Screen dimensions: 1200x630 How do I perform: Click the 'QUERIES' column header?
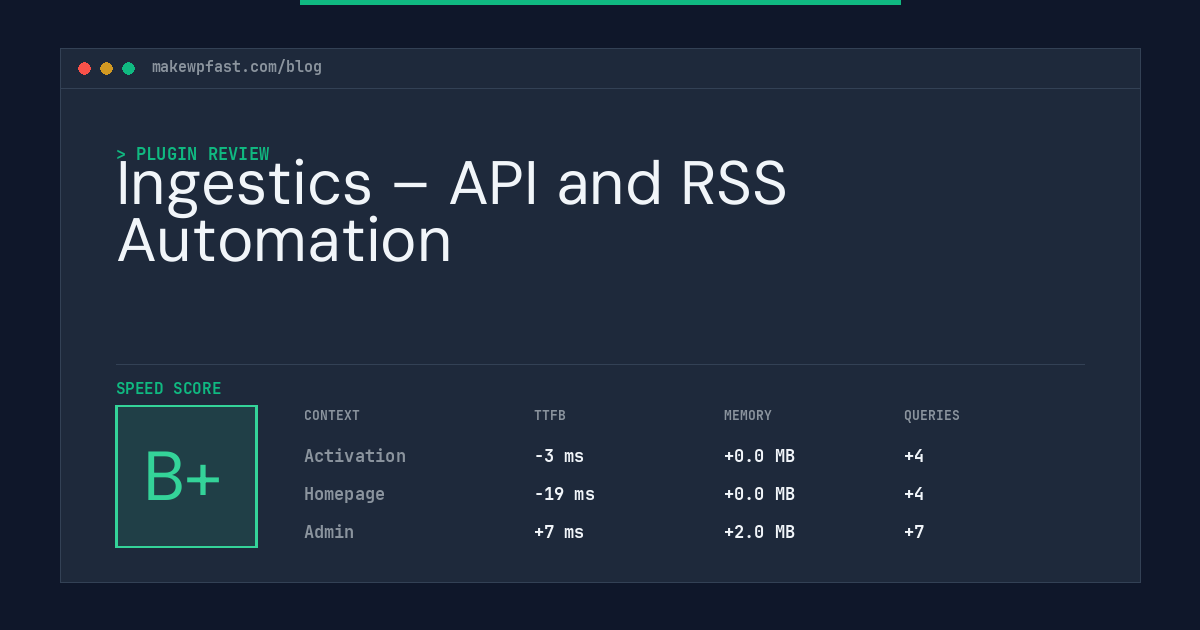pos(932,416)
